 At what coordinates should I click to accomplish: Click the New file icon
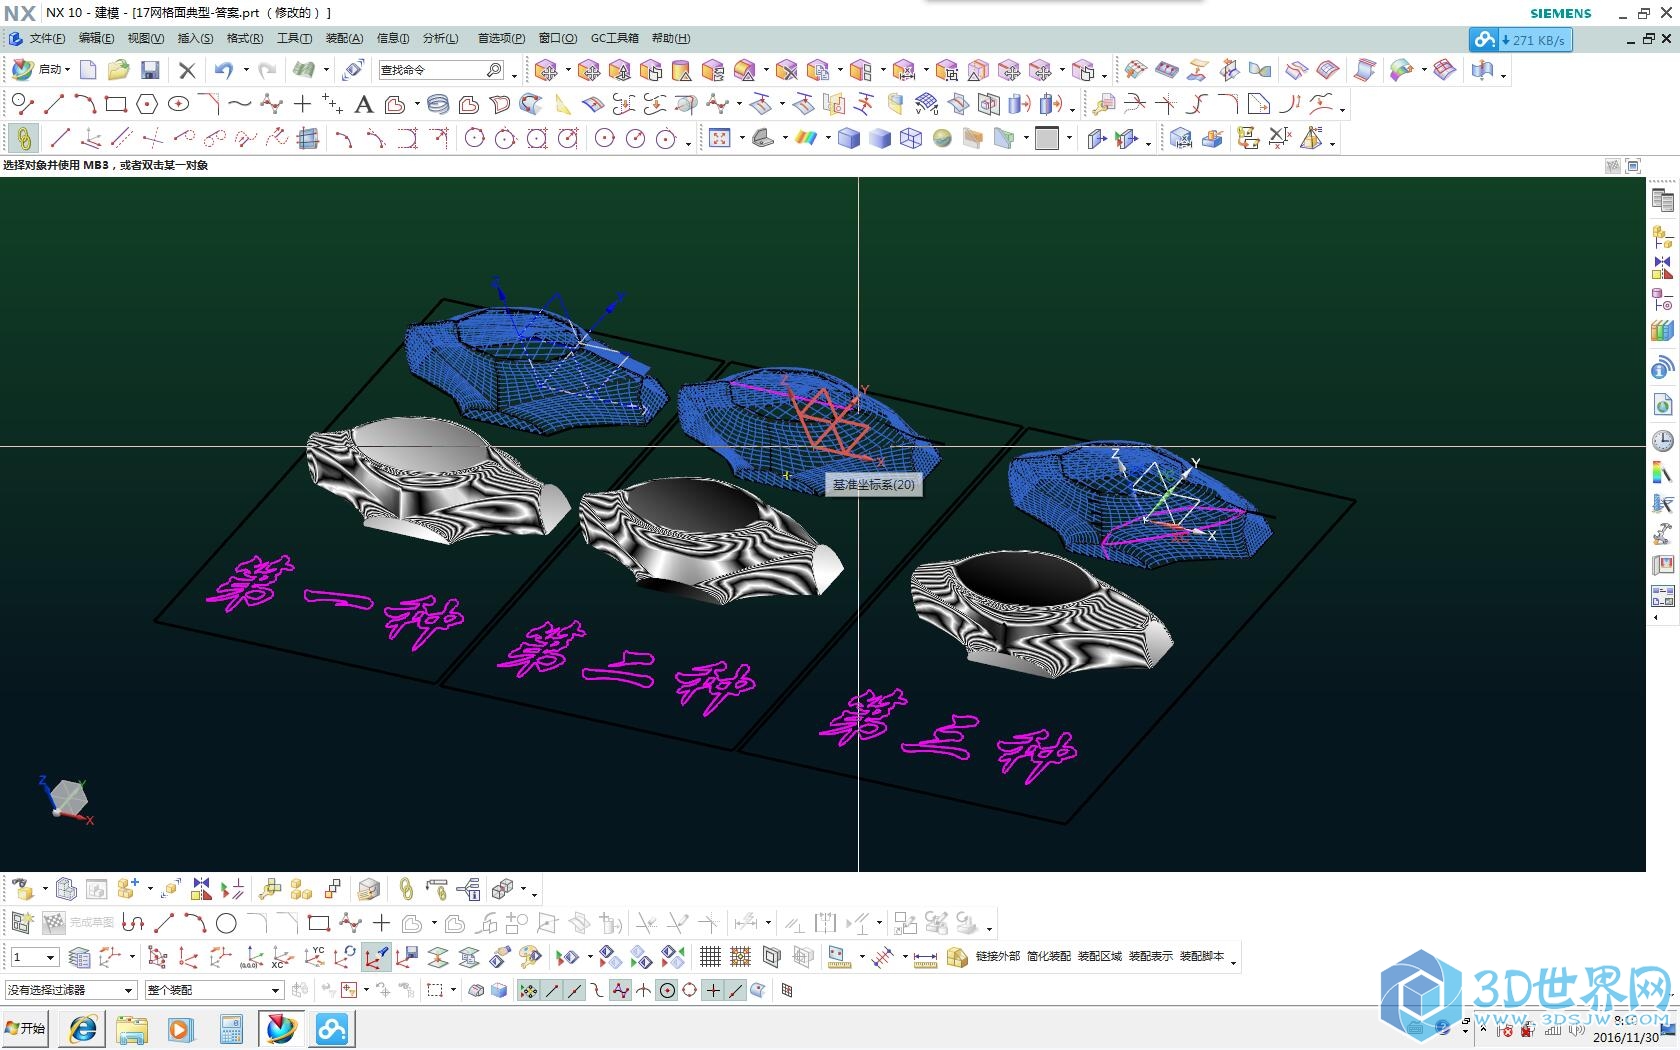coord(88,70)
